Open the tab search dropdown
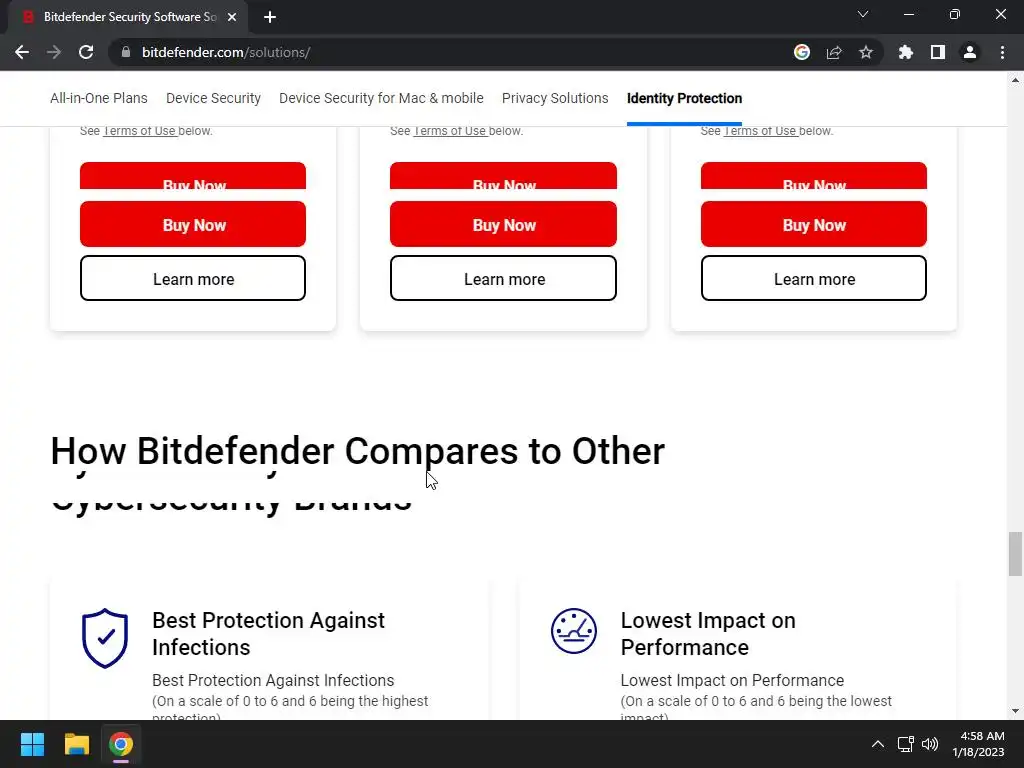The width and height of the screenshot is (1024, 768). (863, 14)
